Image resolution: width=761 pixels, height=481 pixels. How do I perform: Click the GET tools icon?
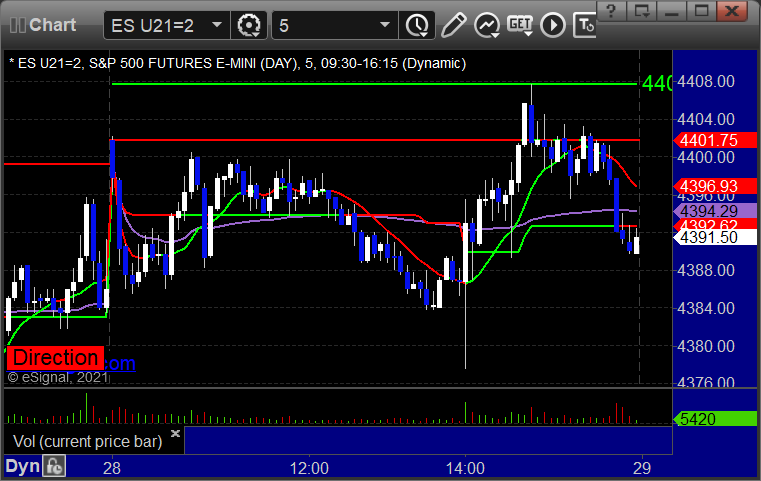point(520,25)
